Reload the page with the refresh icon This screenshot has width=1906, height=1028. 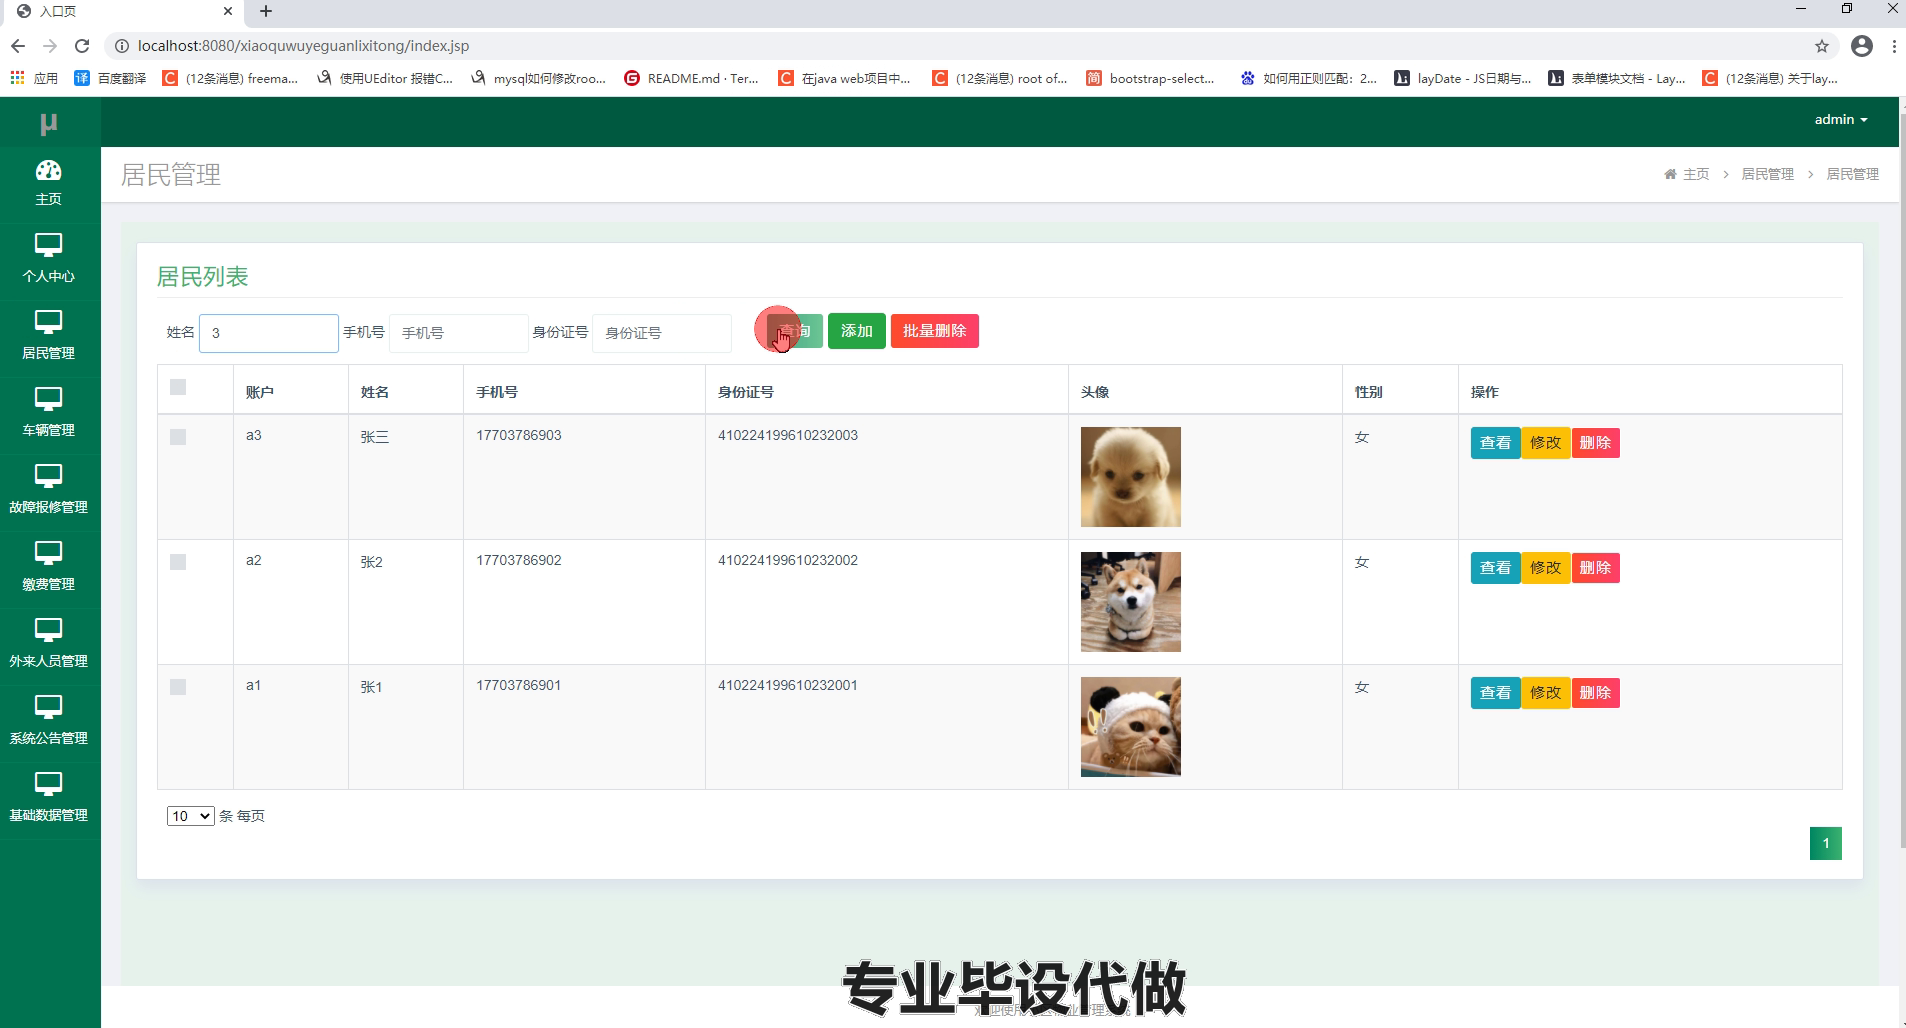tap(82, 46)
